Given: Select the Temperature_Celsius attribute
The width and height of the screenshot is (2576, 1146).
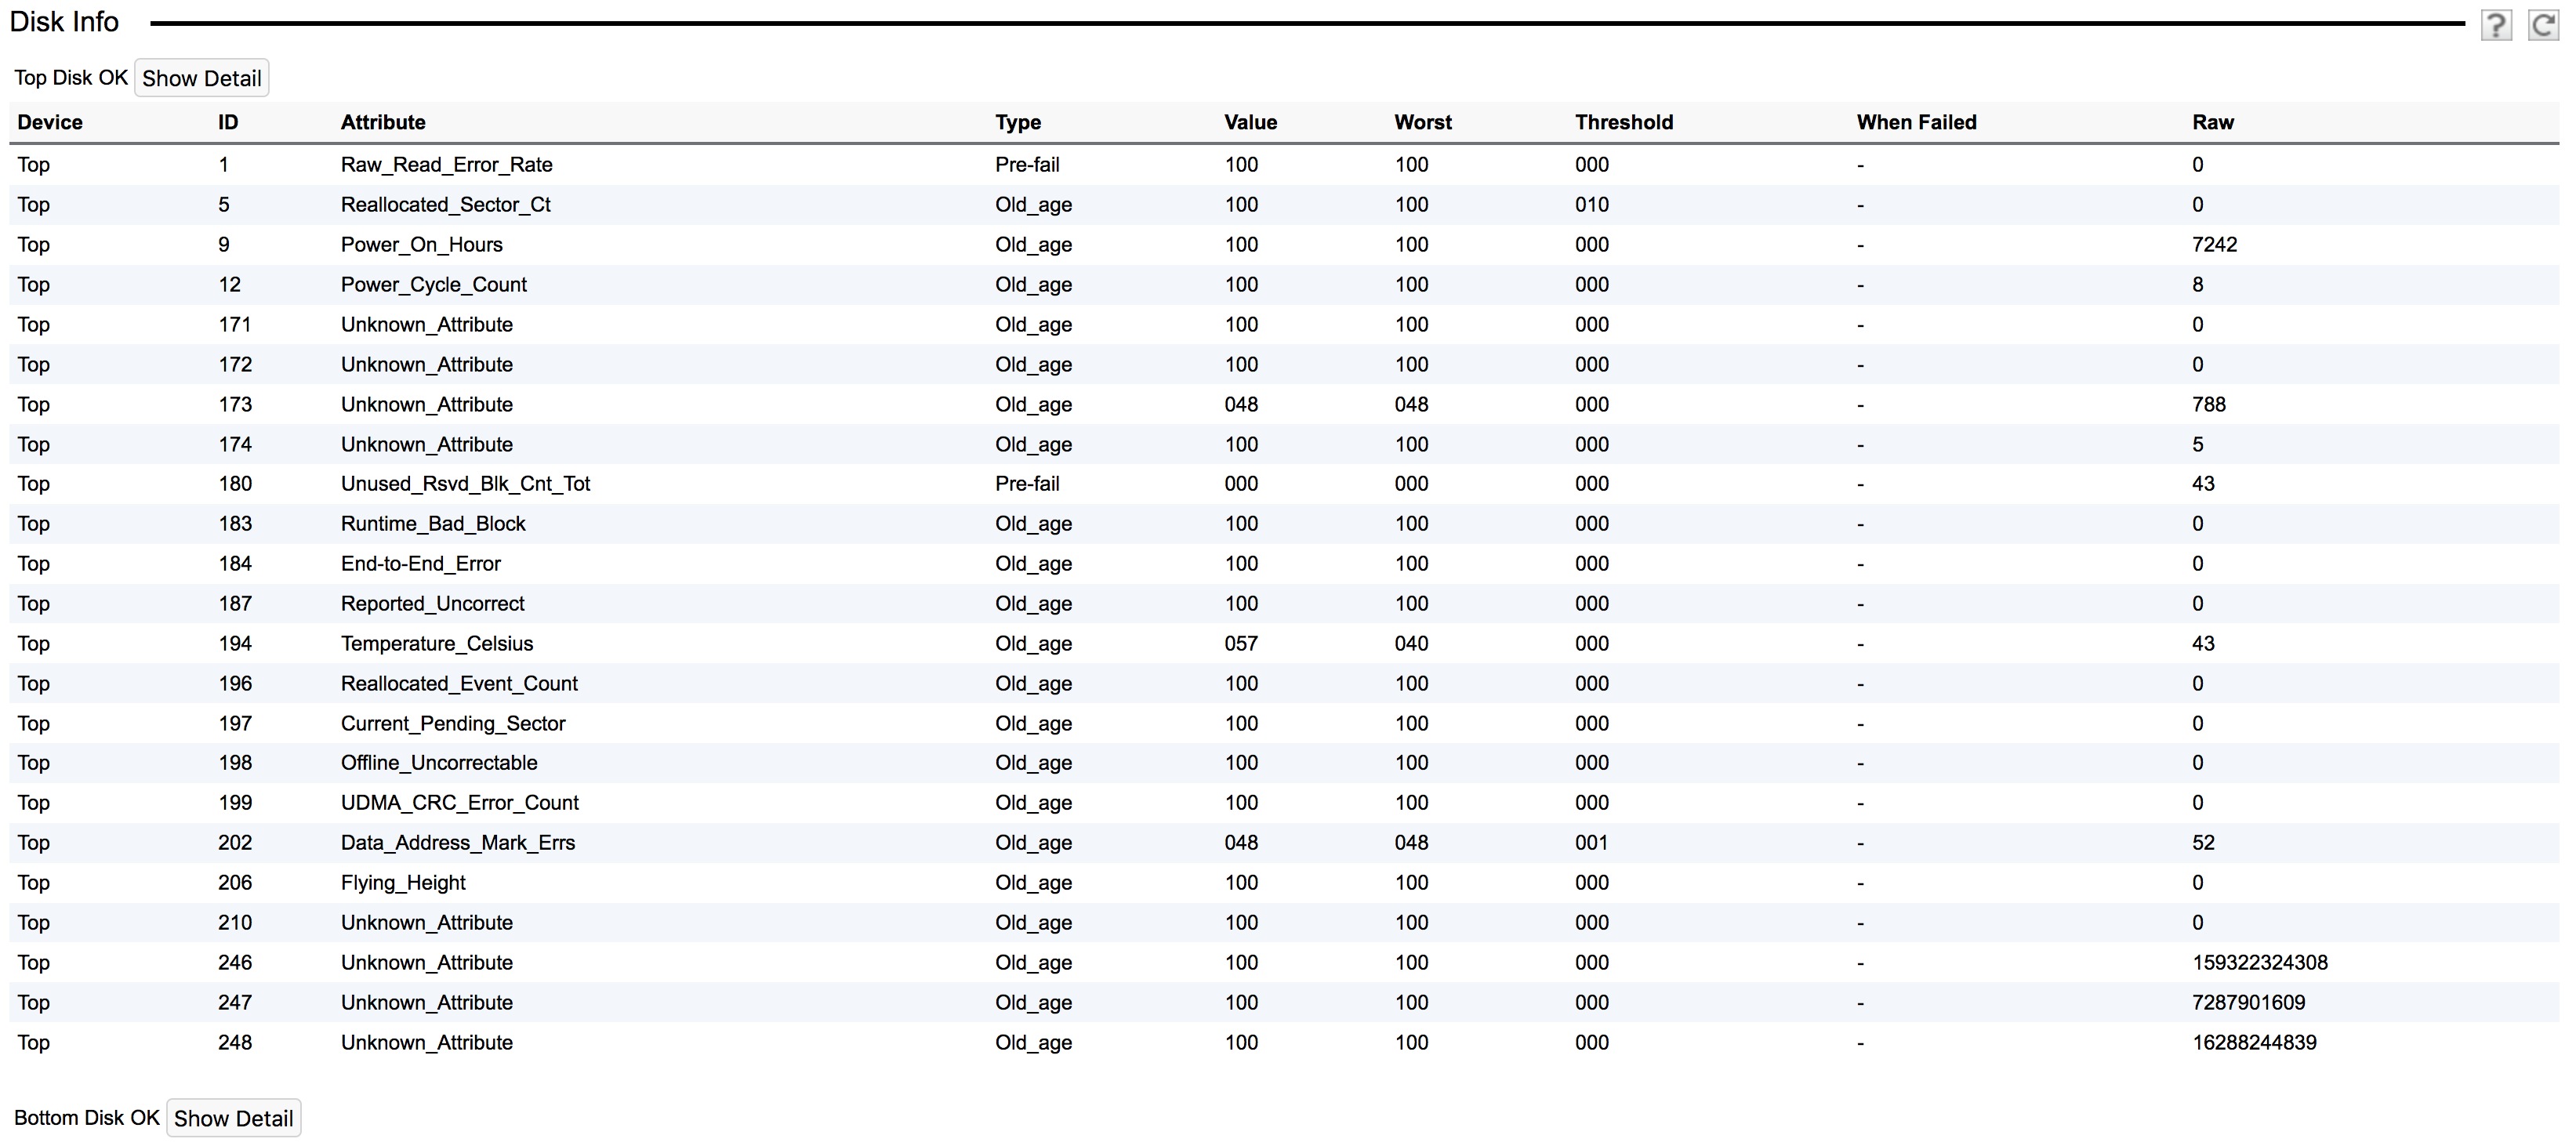Looking at the screenshot, I should pyautogui.click(x=436, y=644).
